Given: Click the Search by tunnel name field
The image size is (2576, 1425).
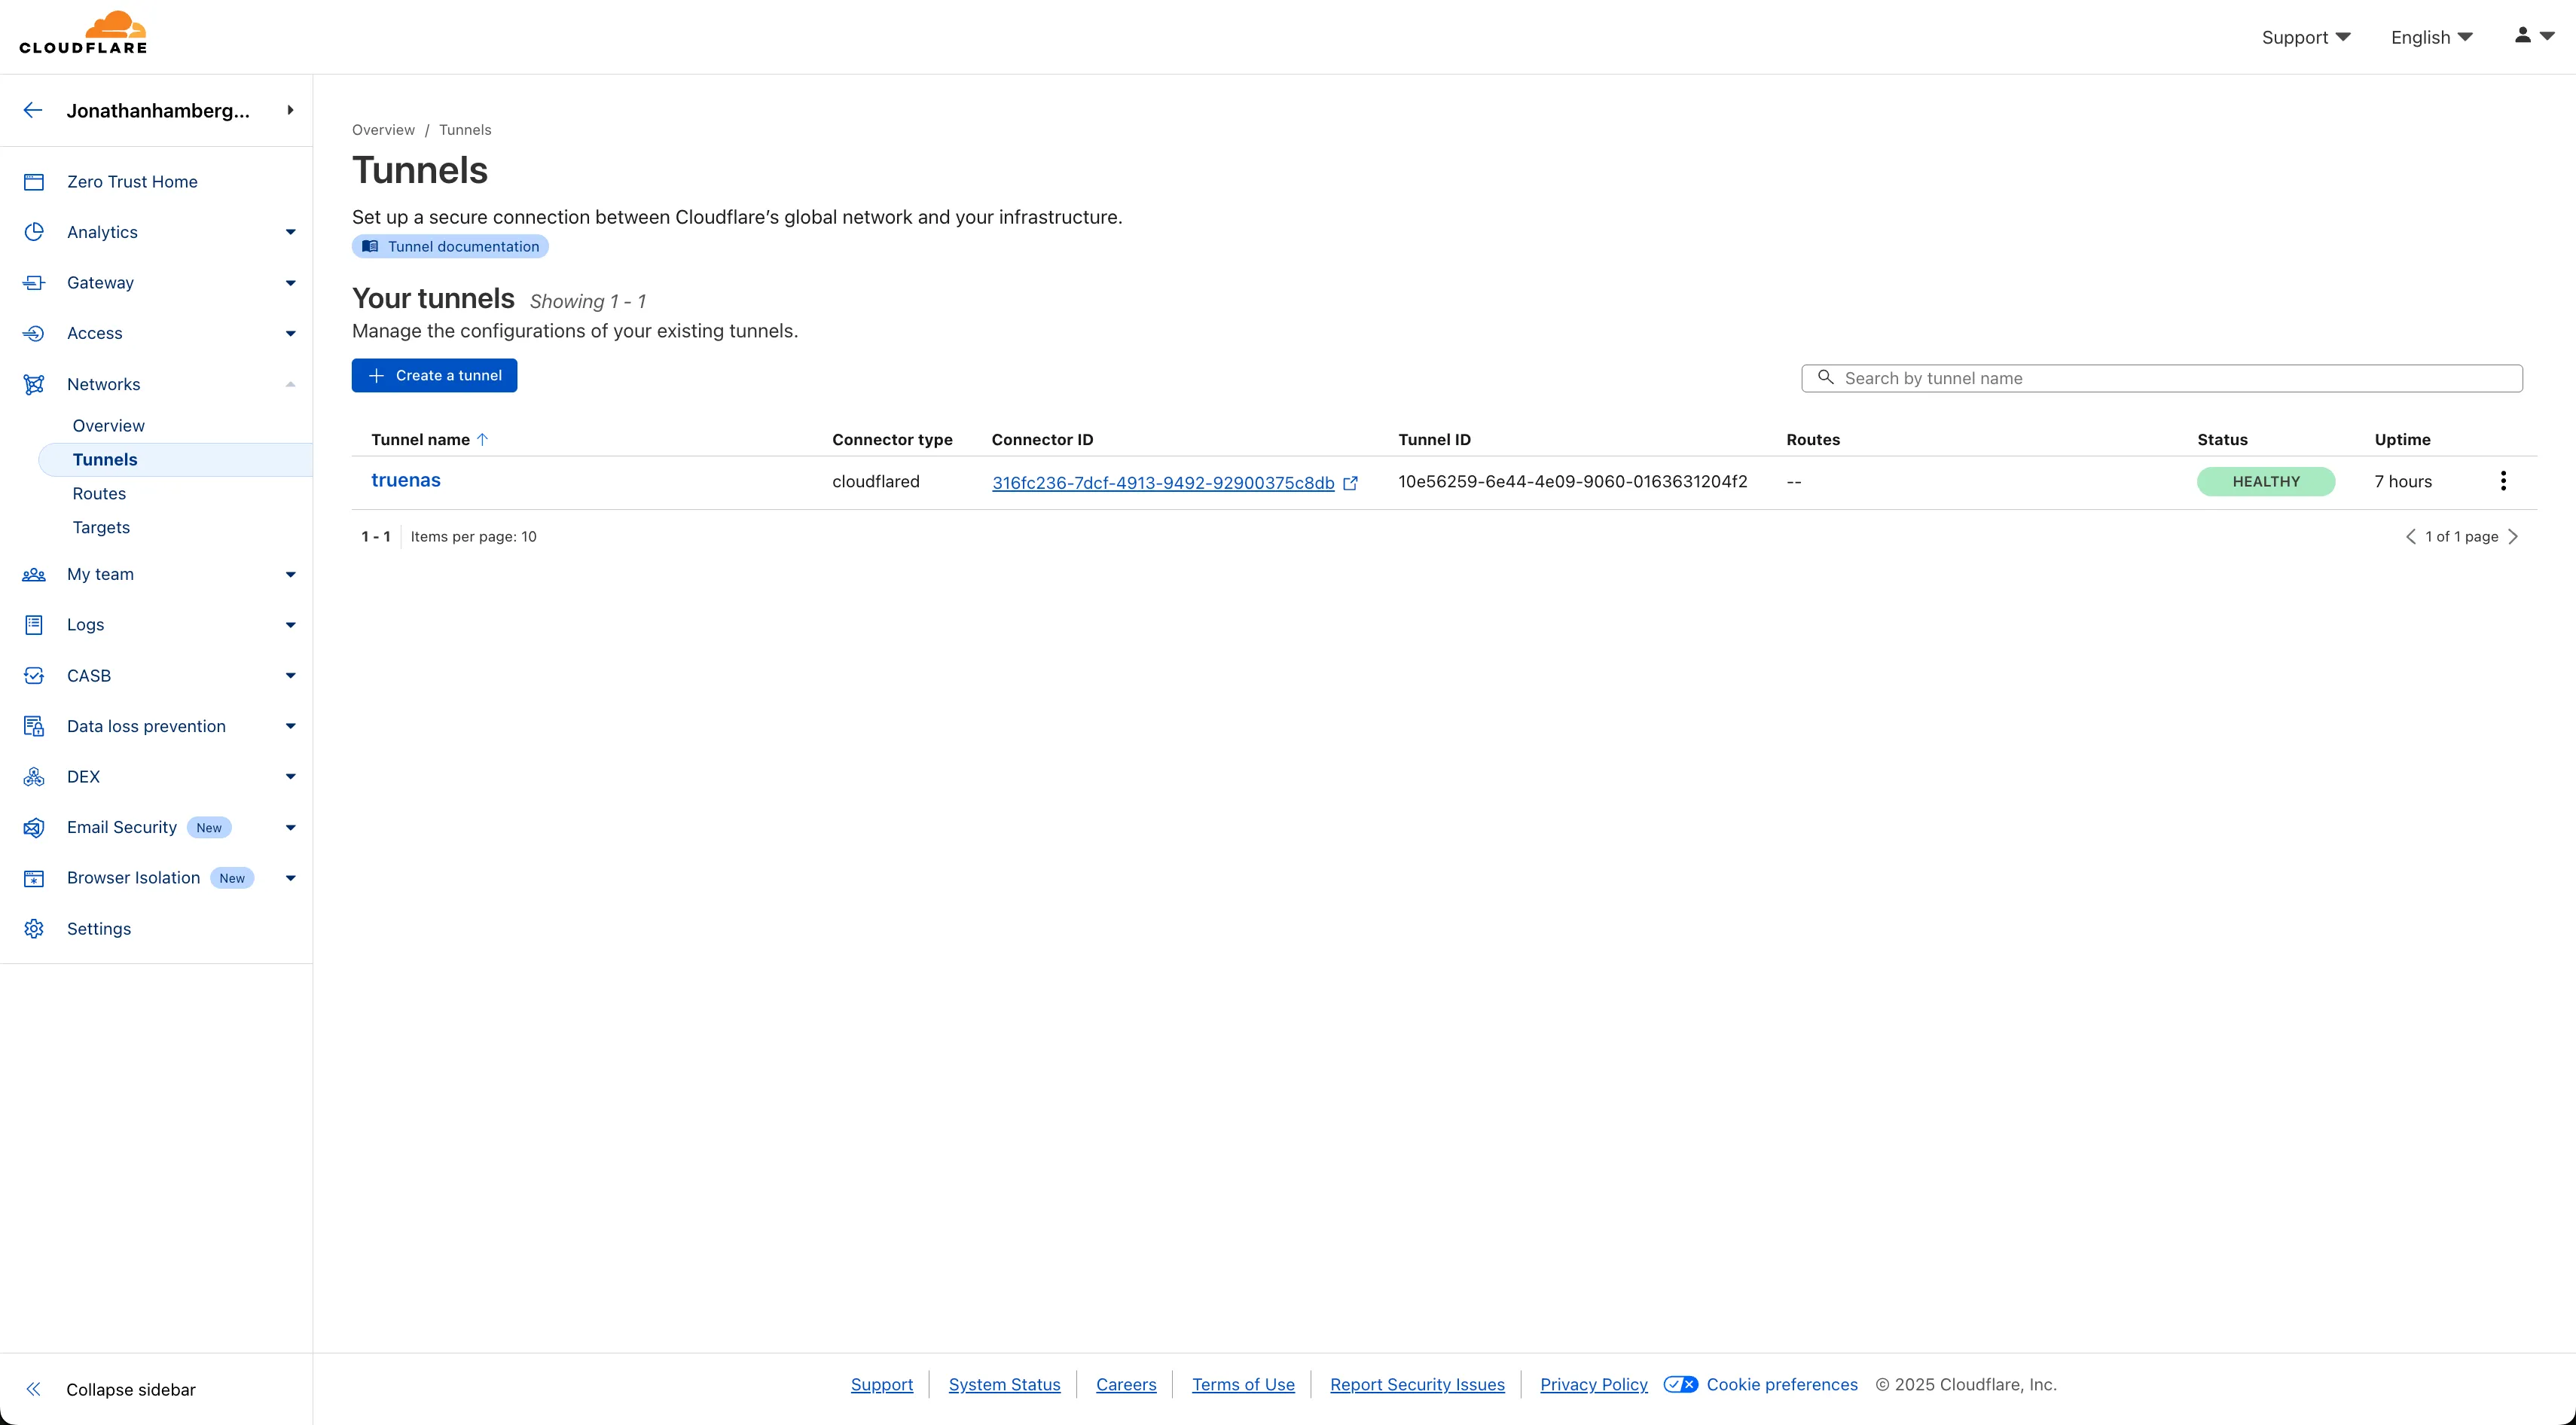Looking at the screenshot, I should [x=2162, y=378].
